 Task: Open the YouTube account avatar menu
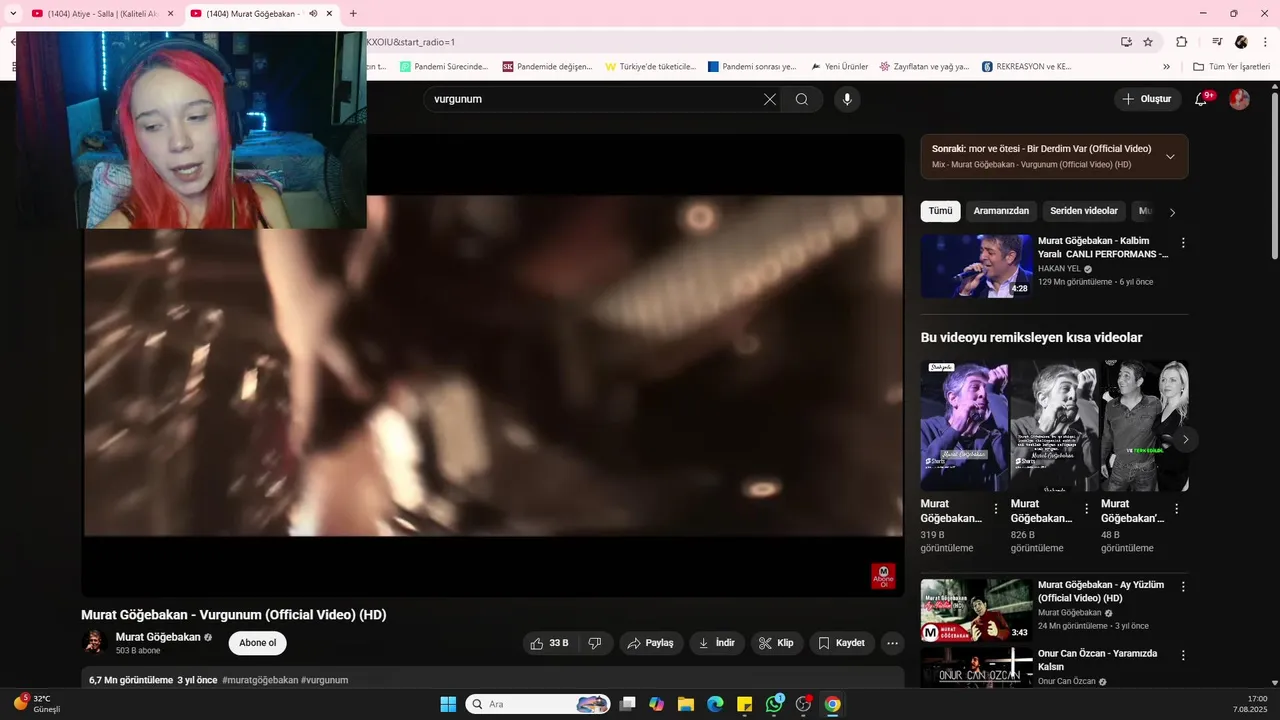coord(1239,99)
